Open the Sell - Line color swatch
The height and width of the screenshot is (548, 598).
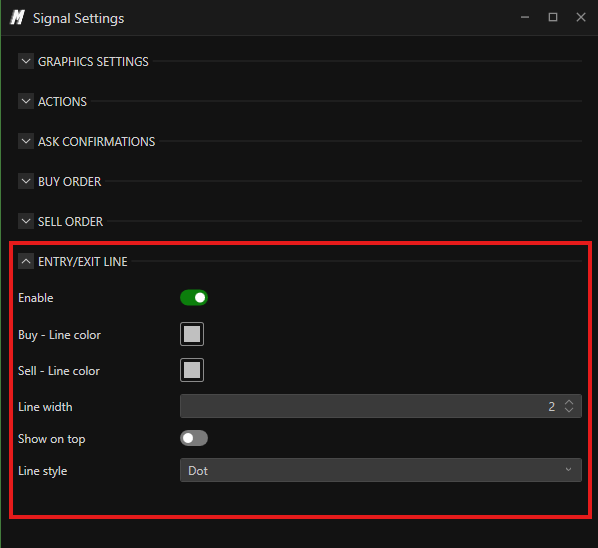tap(192, 370)
